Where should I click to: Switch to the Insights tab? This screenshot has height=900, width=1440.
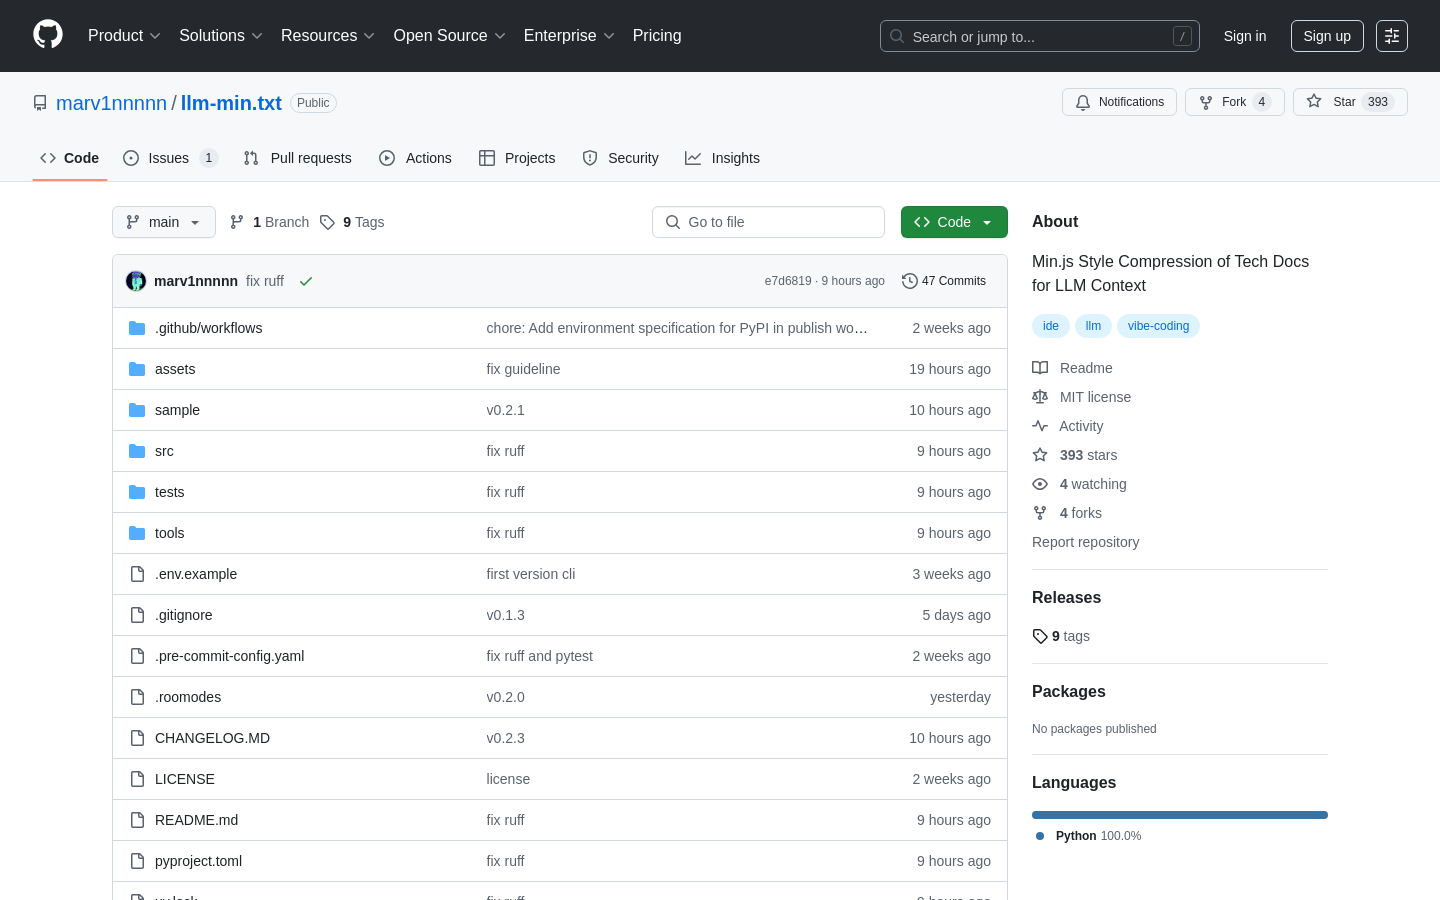pos(722,158)
